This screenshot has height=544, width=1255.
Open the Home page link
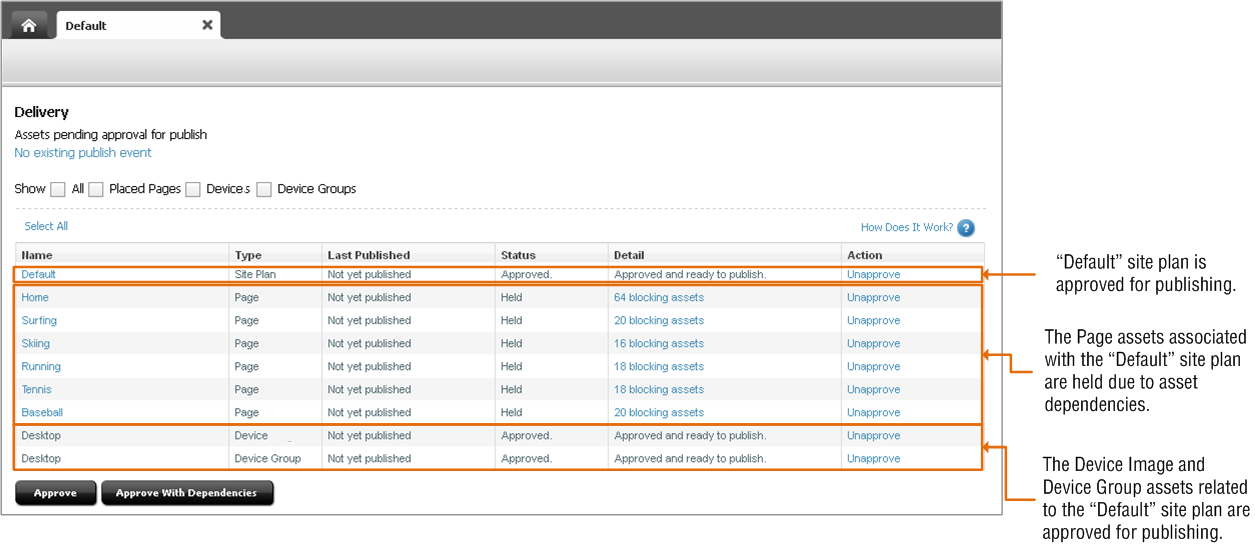tap(35, 297)
